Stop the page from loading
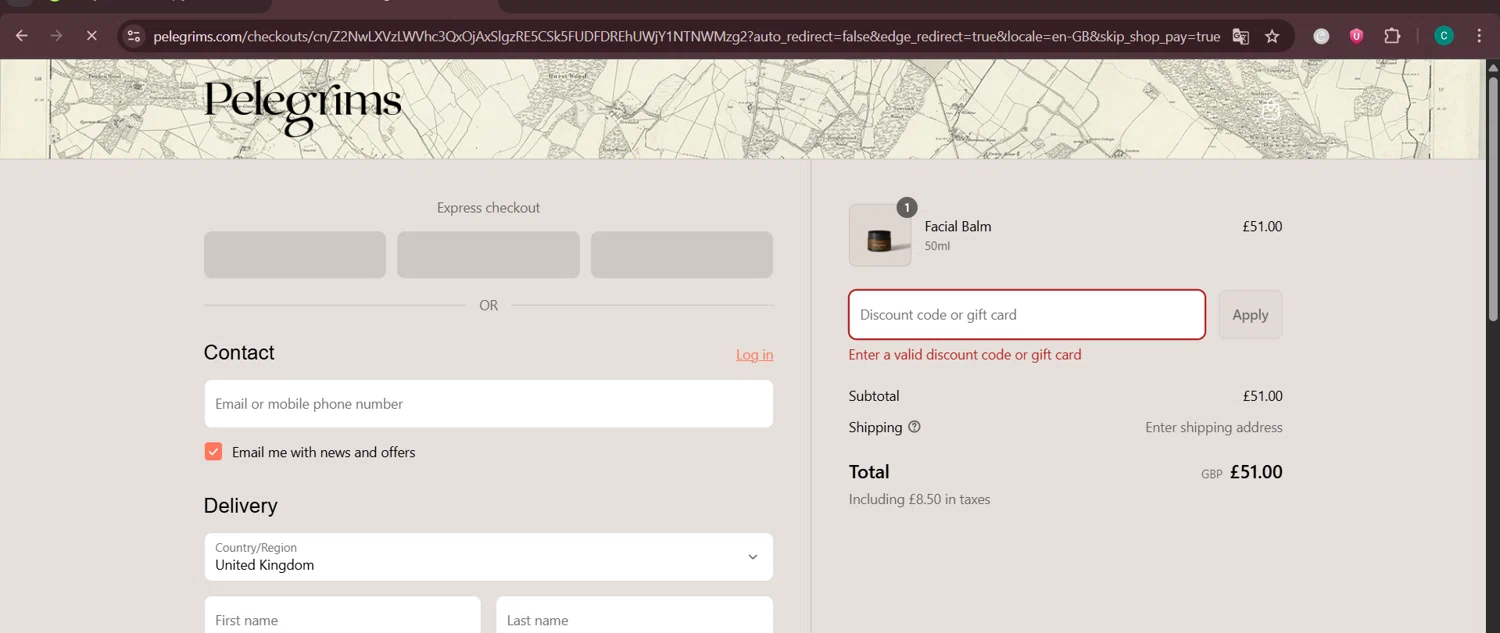This screenshot has width=1500, height=633. [x=91, y=36]
